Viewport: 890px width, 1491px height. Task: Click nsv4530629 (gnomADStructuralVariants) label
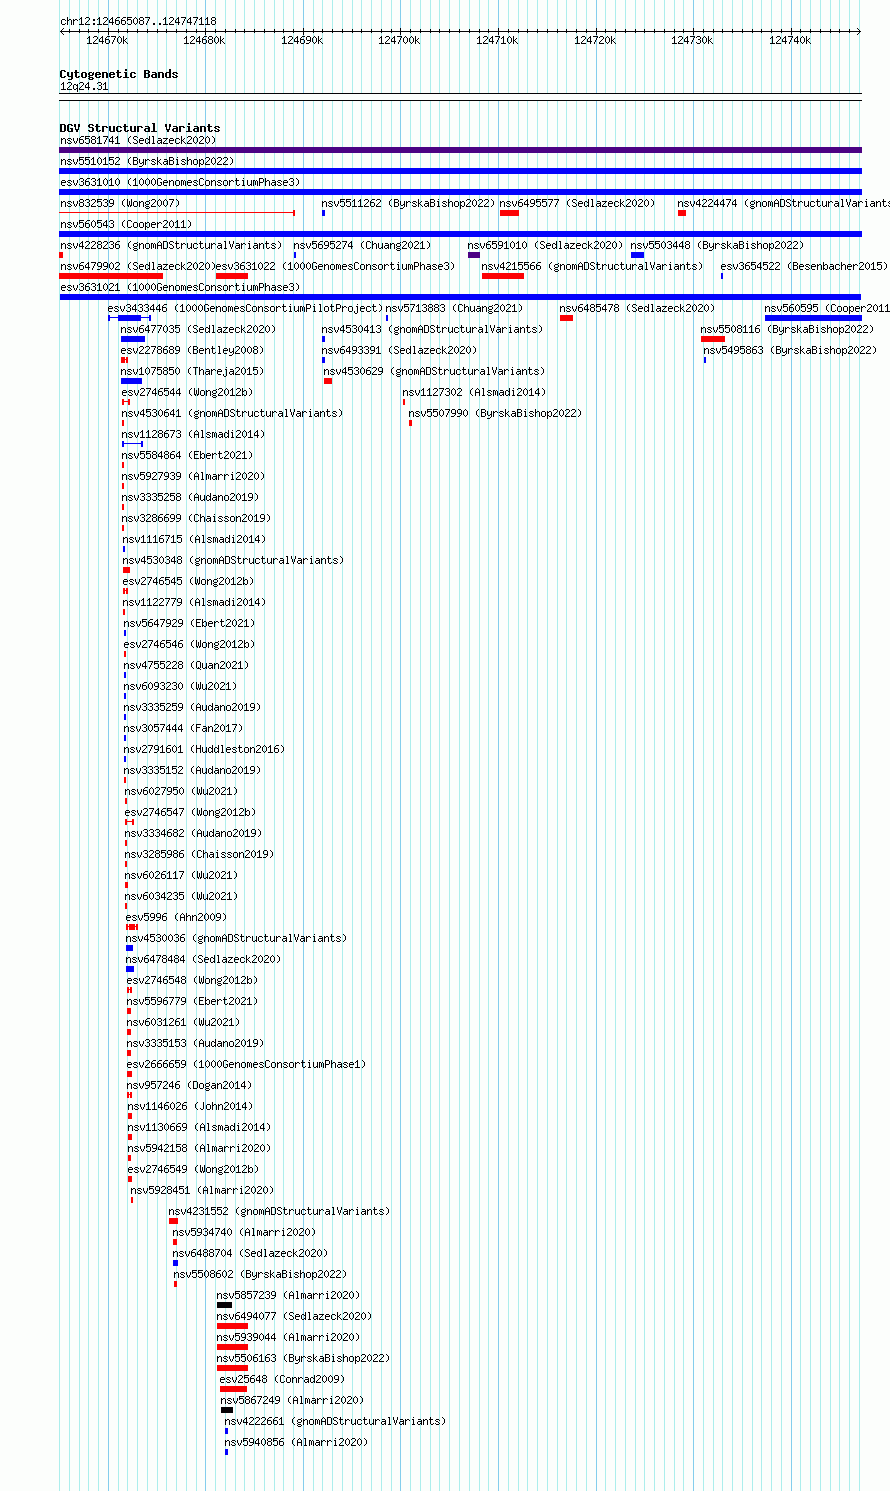pyautogui.click(x=434, y=371)
